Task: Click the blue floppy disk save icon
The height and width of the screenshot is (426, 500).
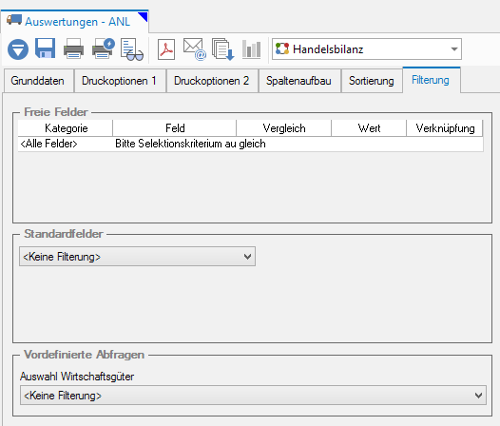Action: click(45, 48)
